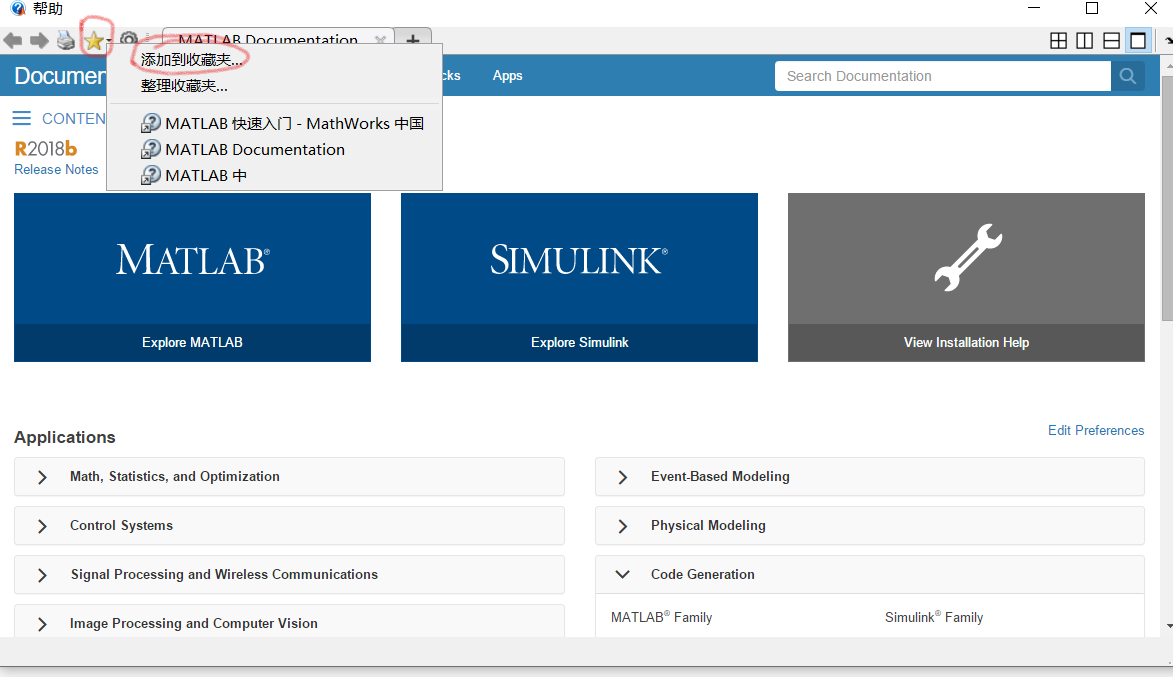Viewport: 1173px width, 677px height.
Task: Switch to four-pane grid layout
Action: [x=1059, y=40]
